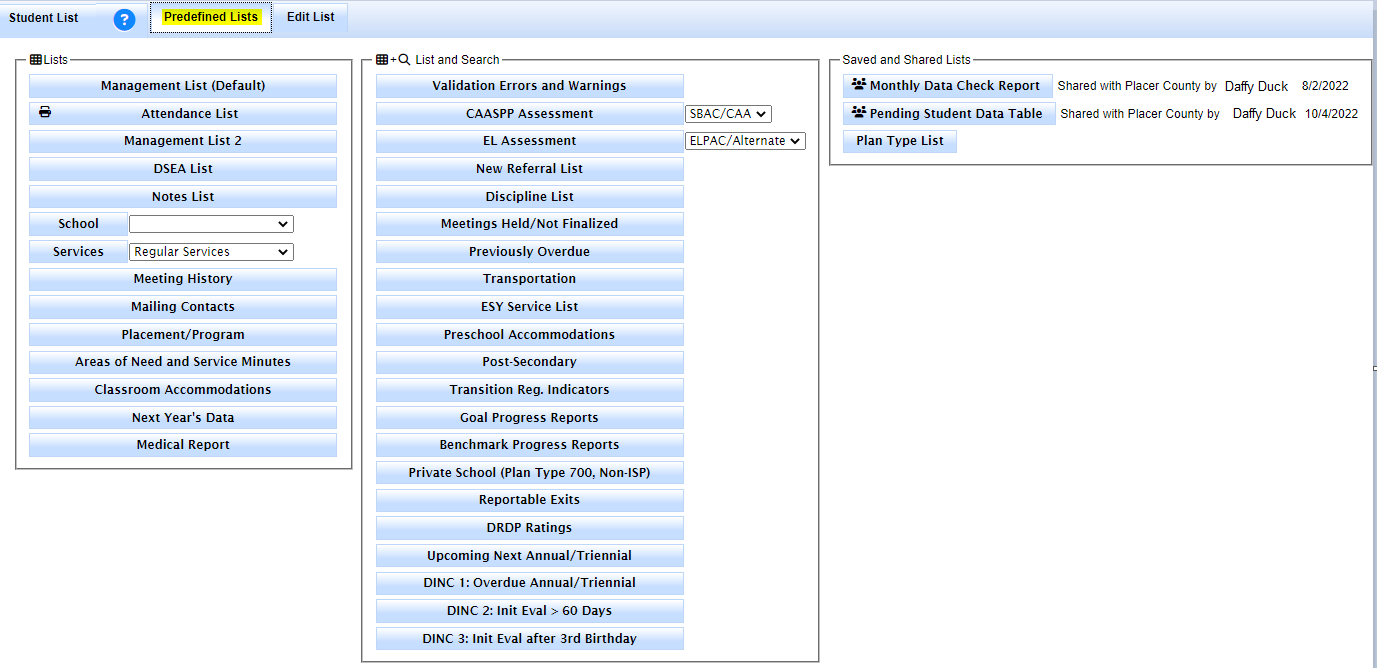Switch to the Edit List tab
1377x668 pixels.
pos(310,17)
